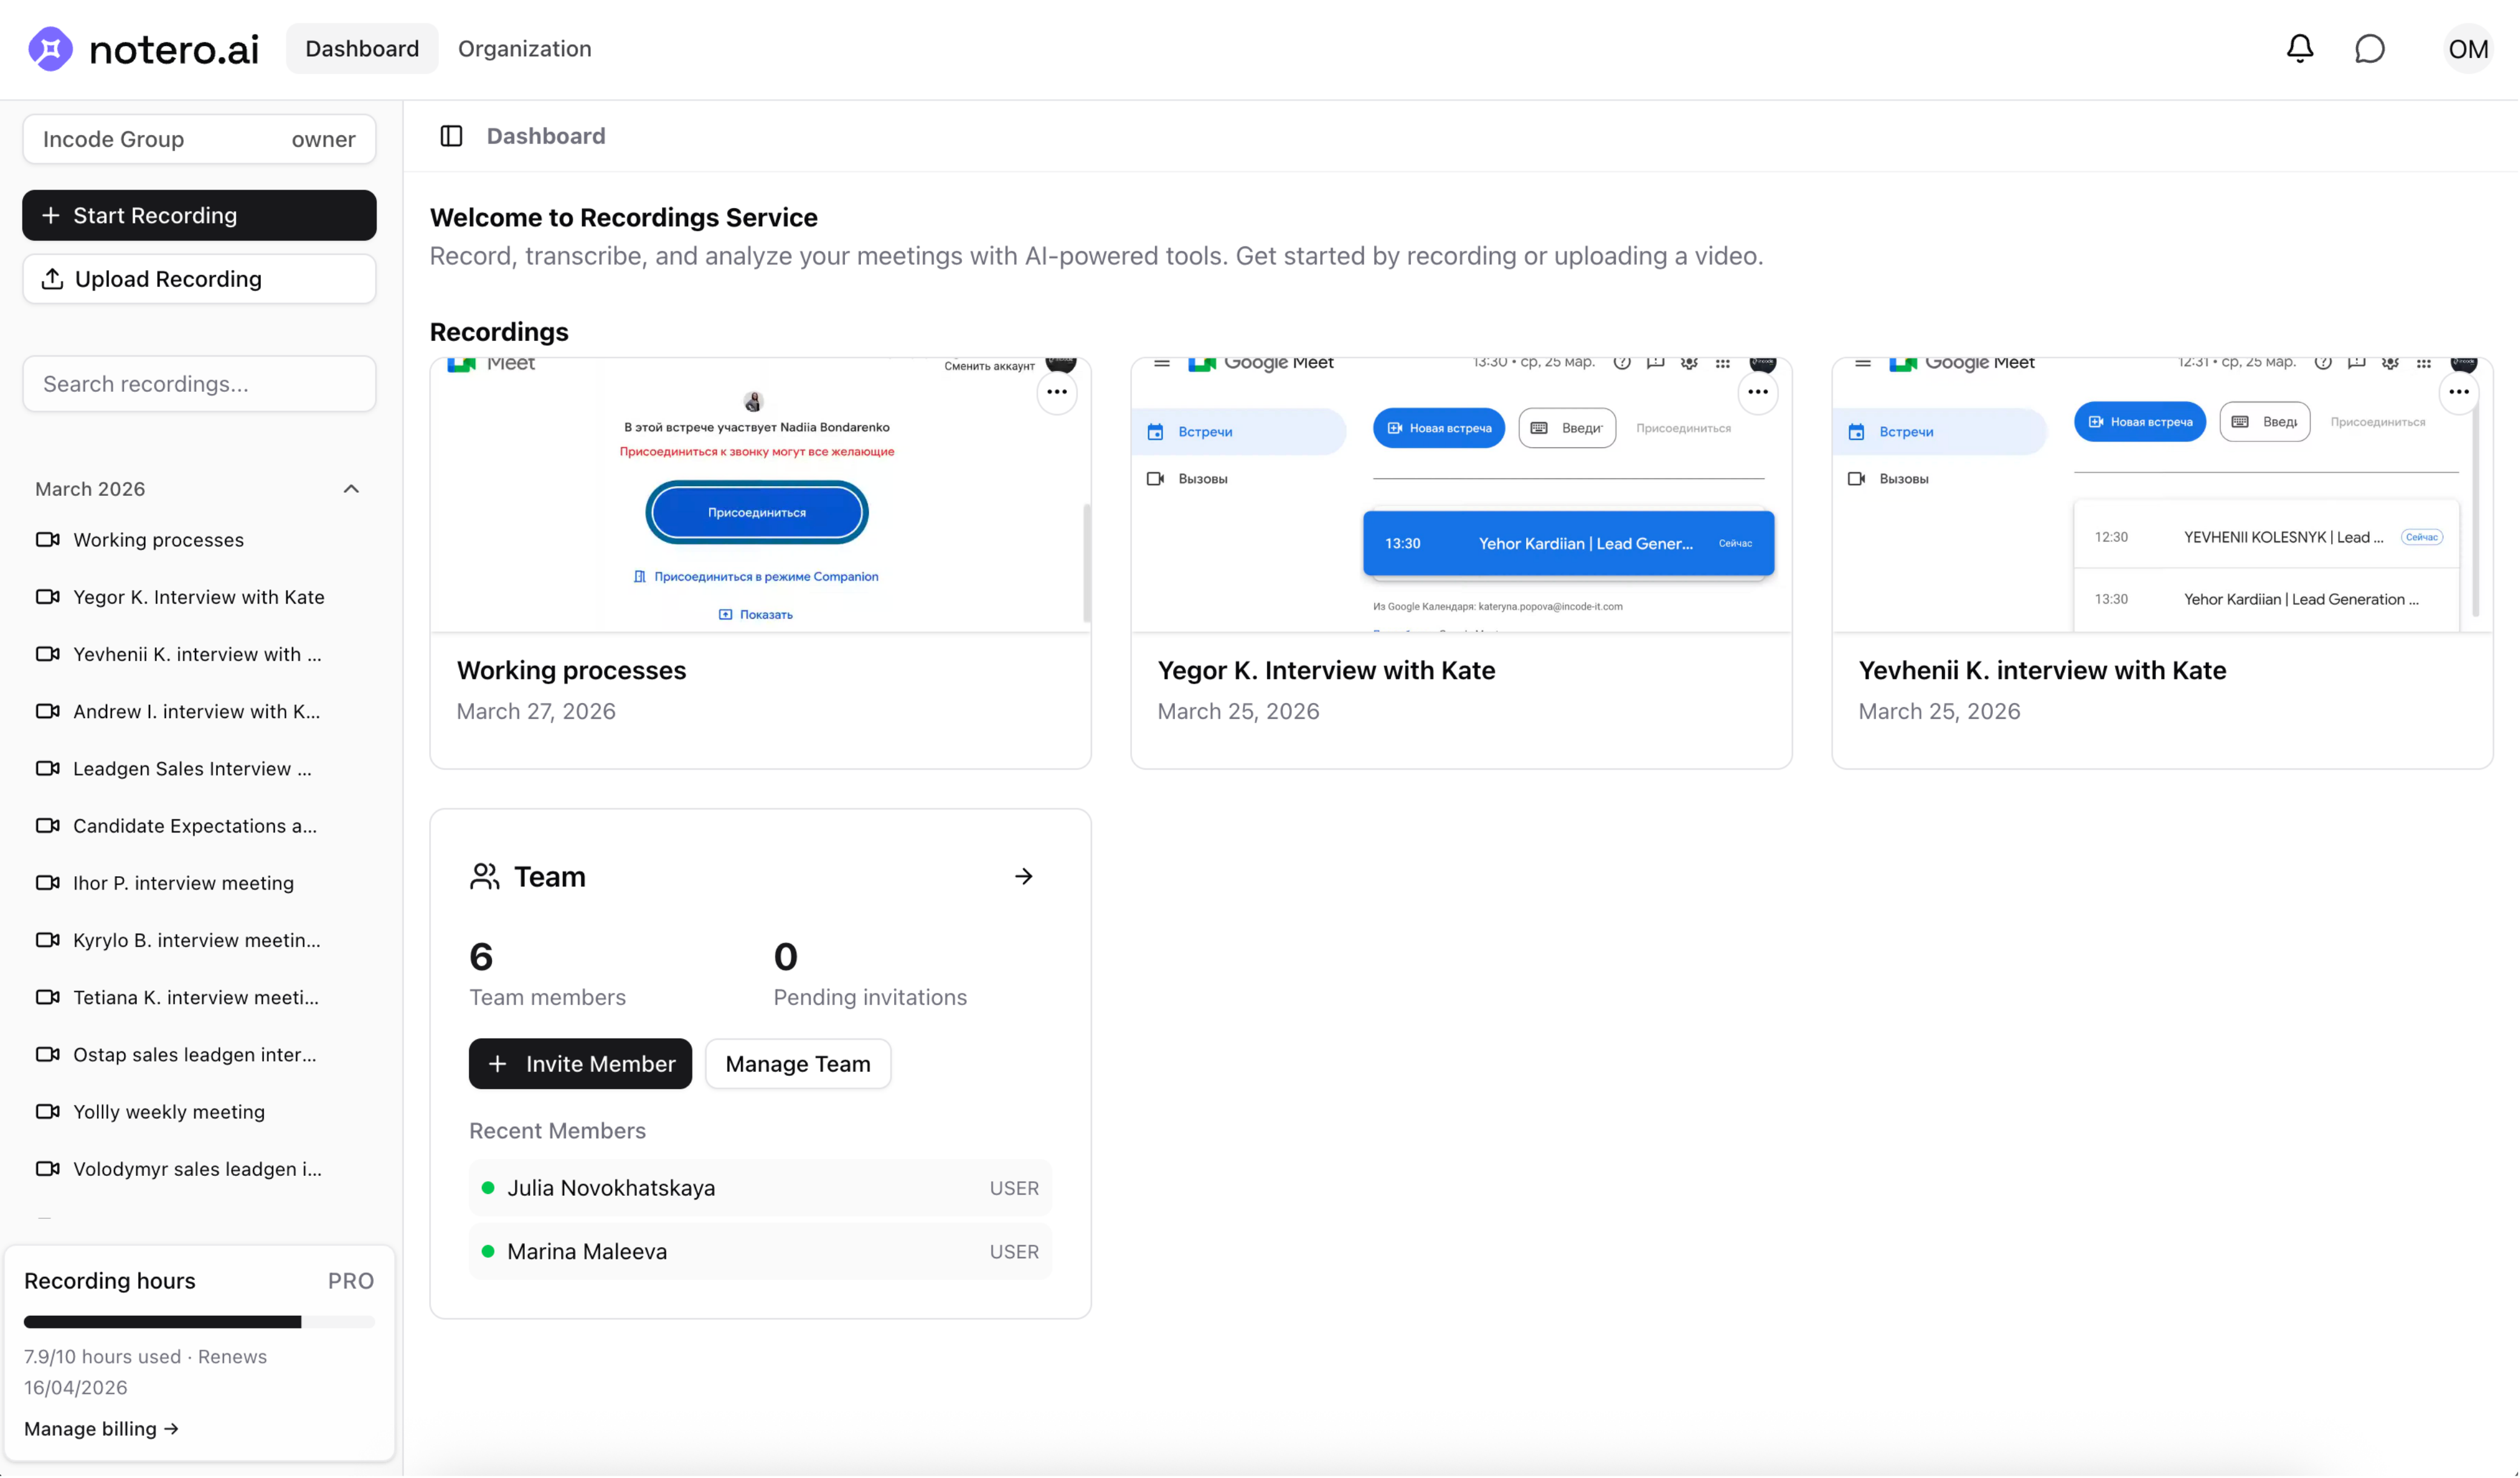Click the Team card arrow icon
Viewport: 2520px width, 1478px height.
coord(1023,876)
